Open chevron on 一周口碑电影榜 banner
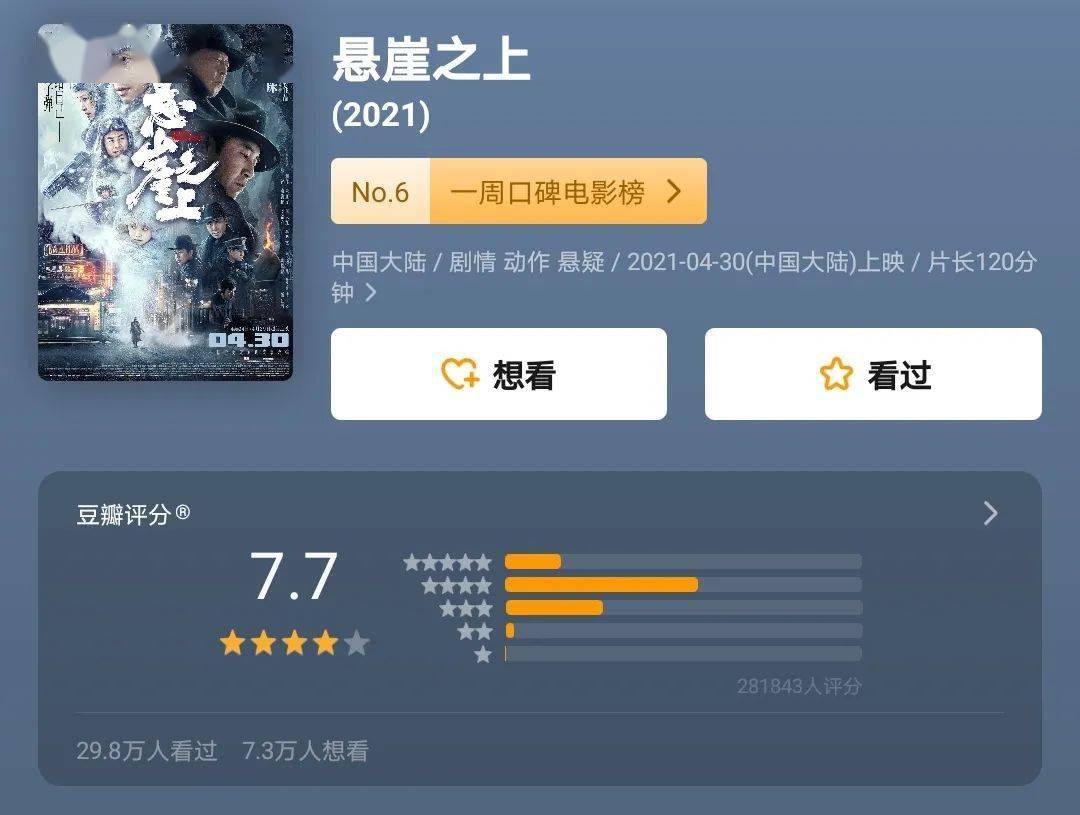The image size is (1080, 815). click(x=674, y=191)
